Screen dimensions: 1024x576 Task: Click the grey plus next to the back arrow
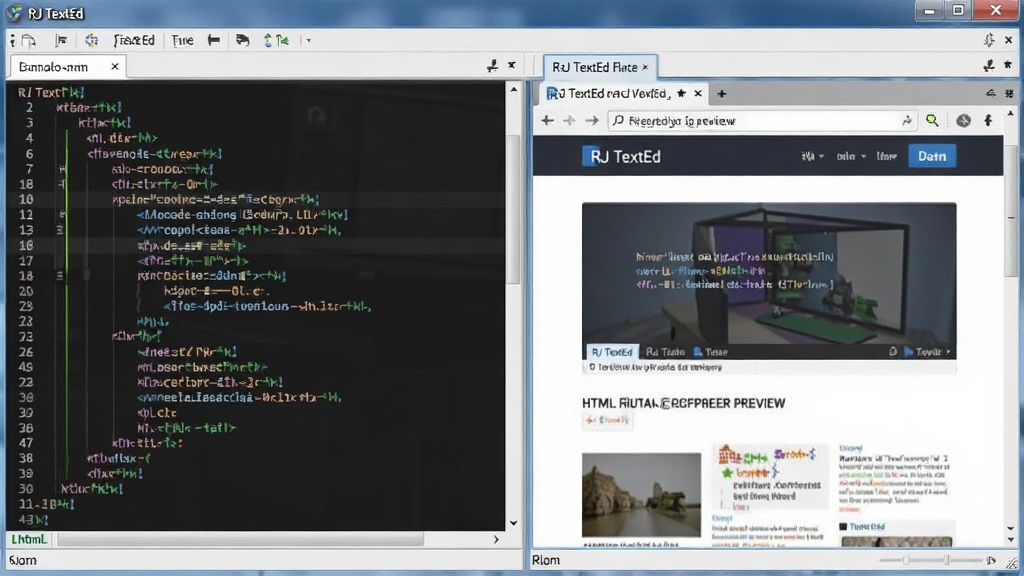(x=569, y=121)
